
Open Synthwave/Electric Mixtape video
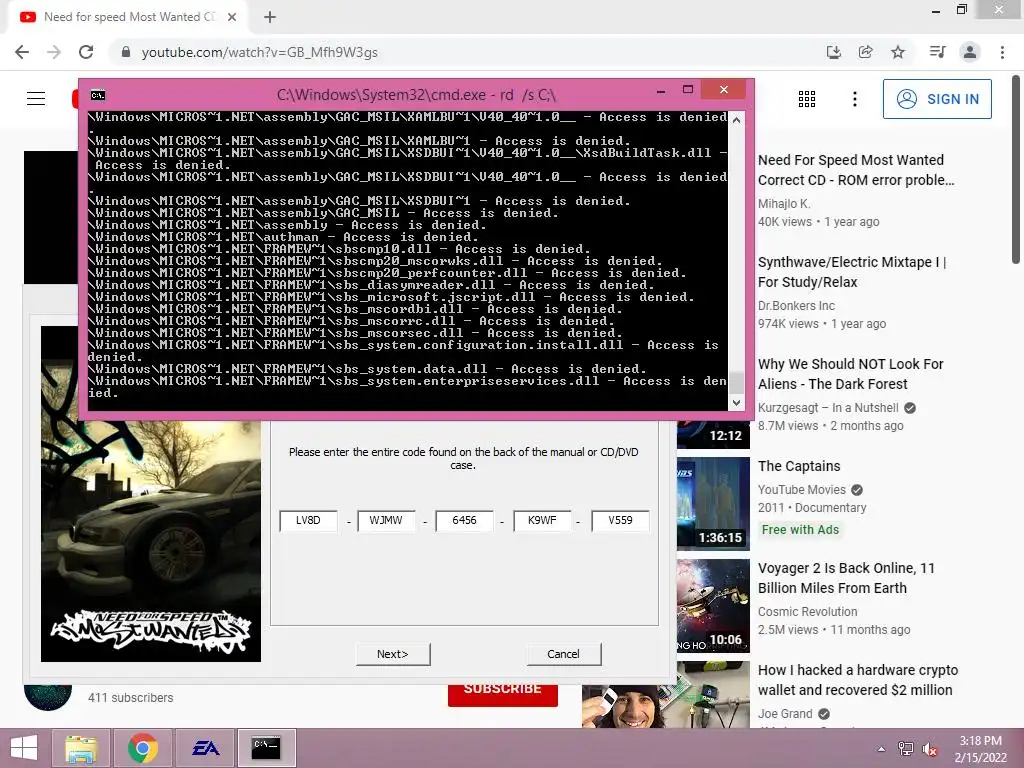pos(852,272)
